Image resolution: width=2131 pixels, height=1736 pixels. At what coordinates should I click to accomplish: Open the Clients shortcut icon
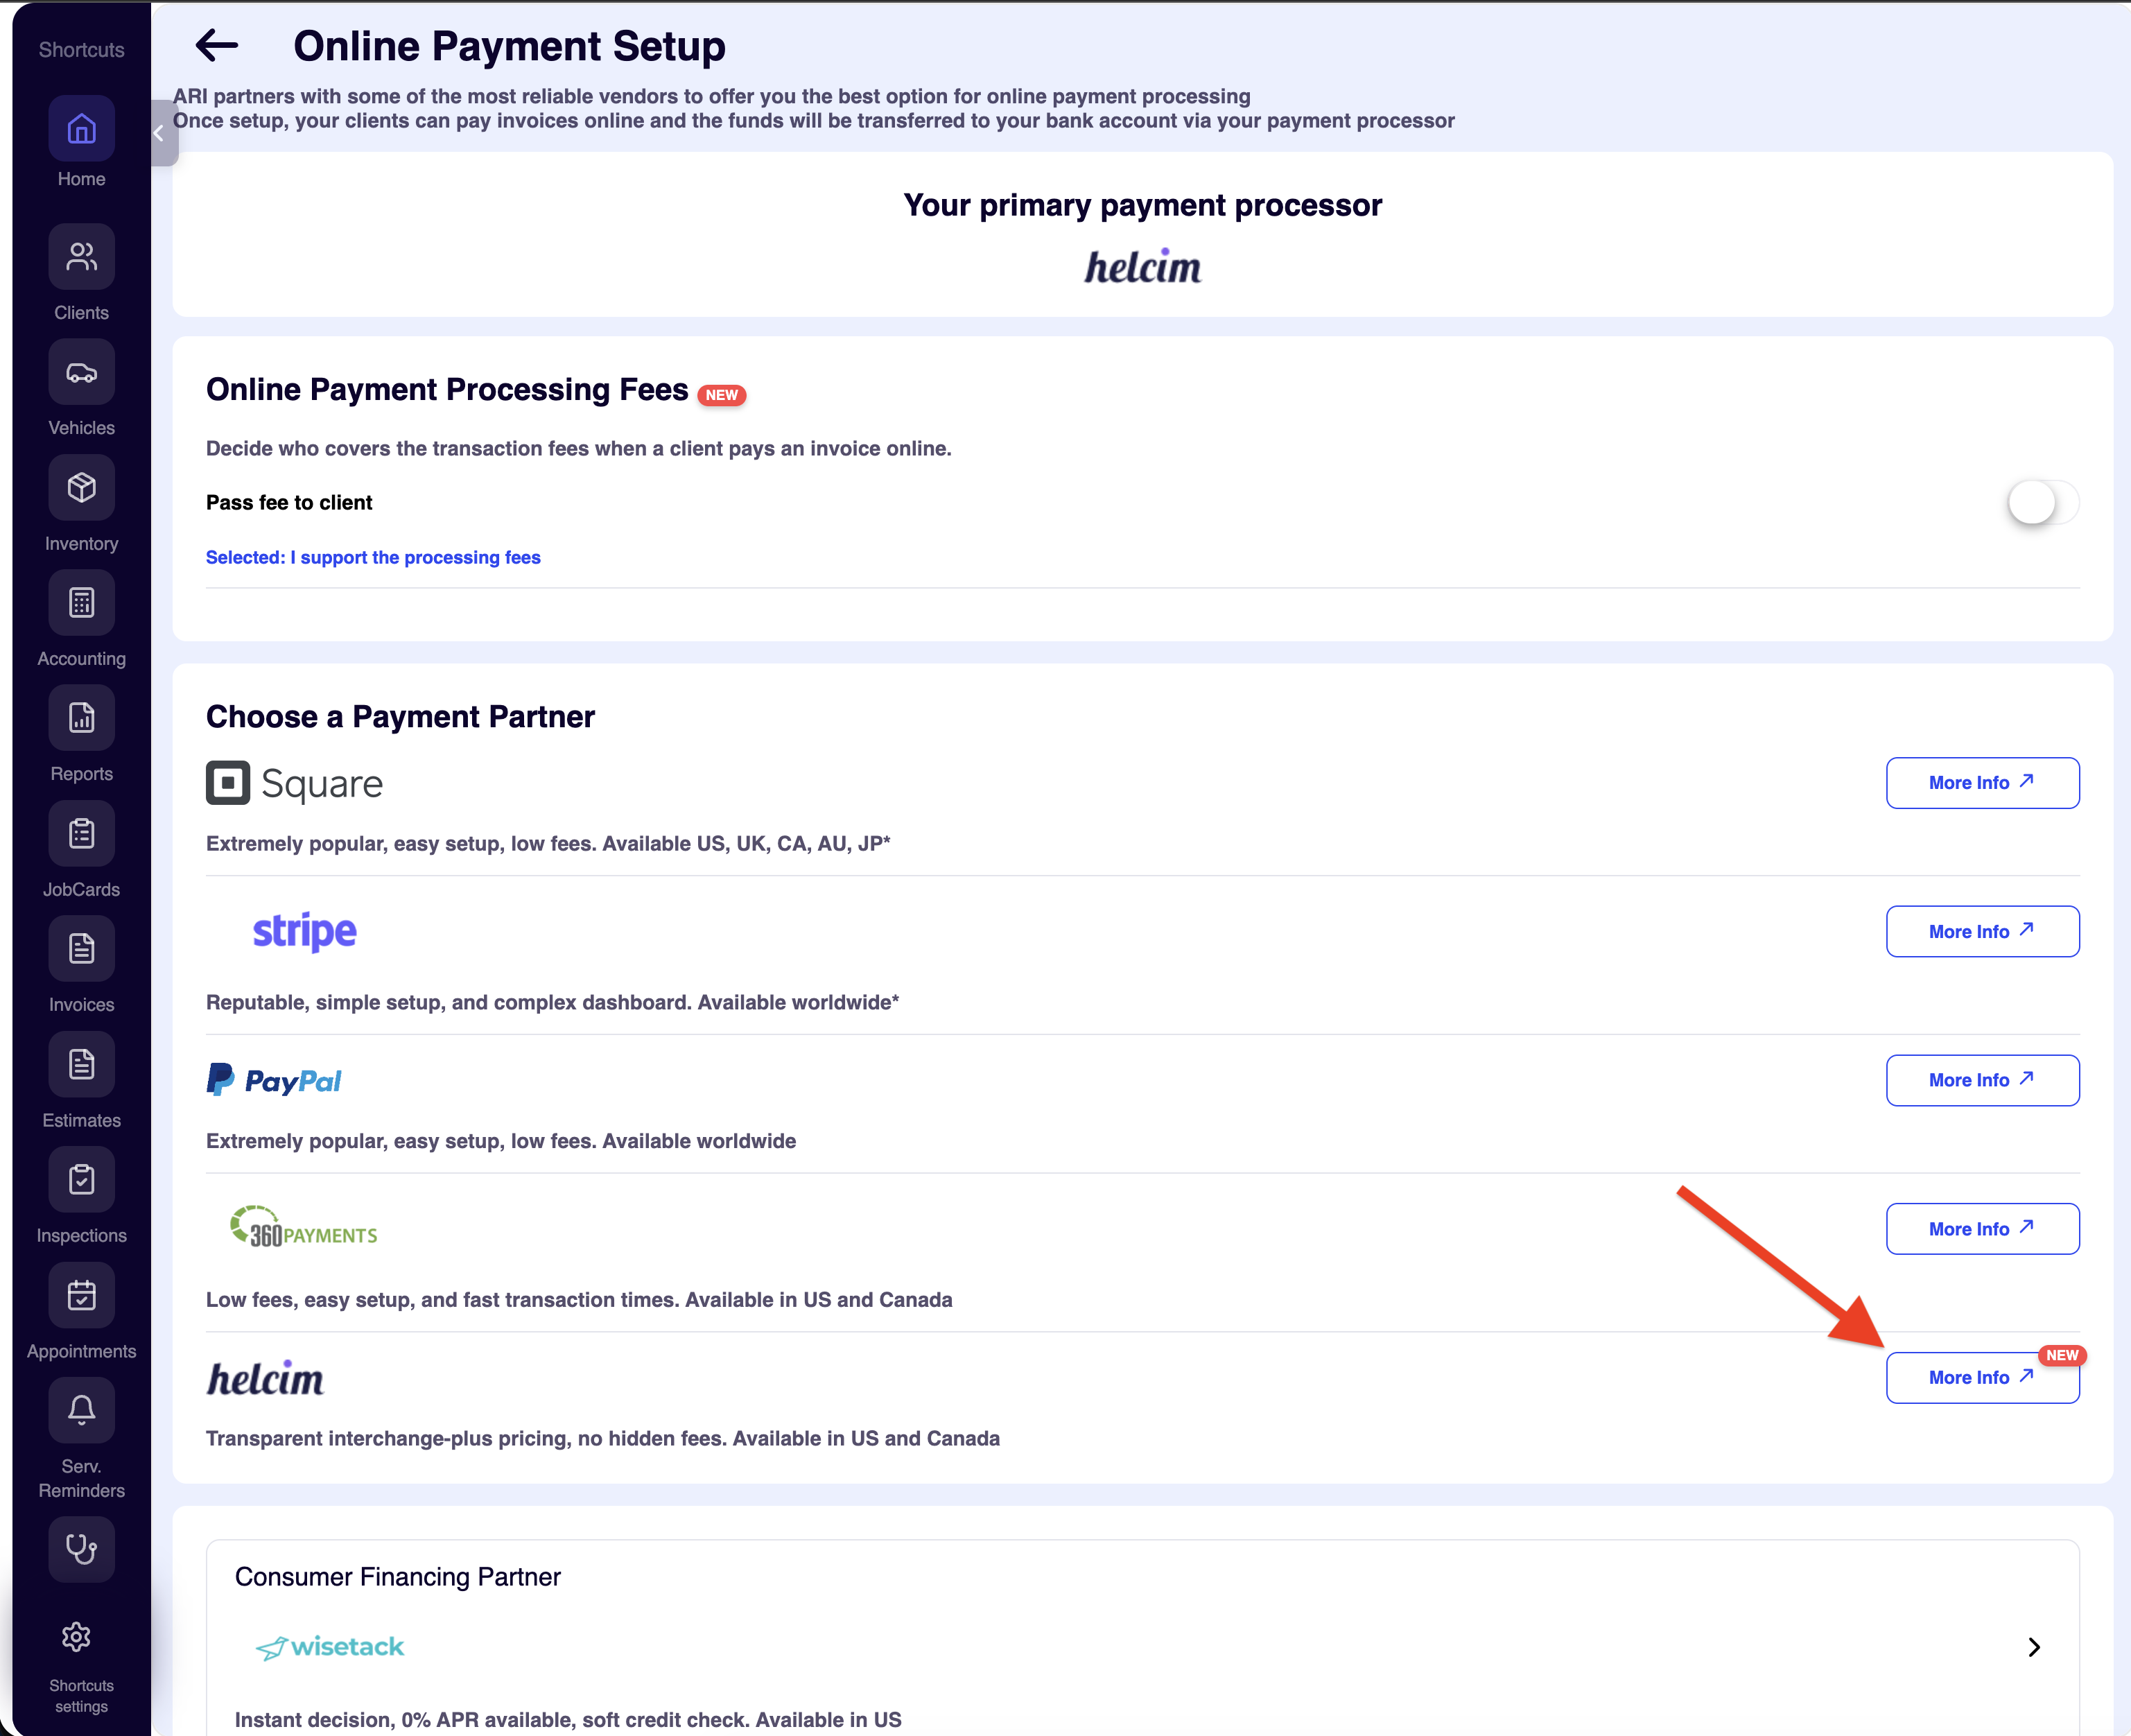[x=81, y=257]
